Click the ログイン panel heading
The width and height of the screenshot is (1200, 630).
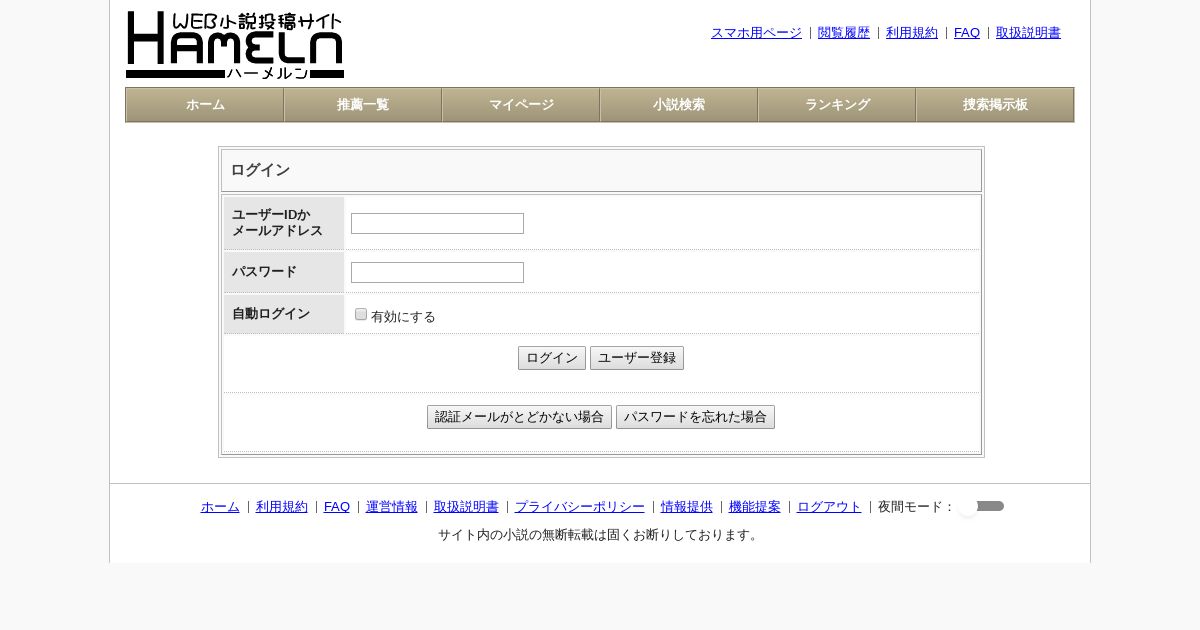click(260, 170)
